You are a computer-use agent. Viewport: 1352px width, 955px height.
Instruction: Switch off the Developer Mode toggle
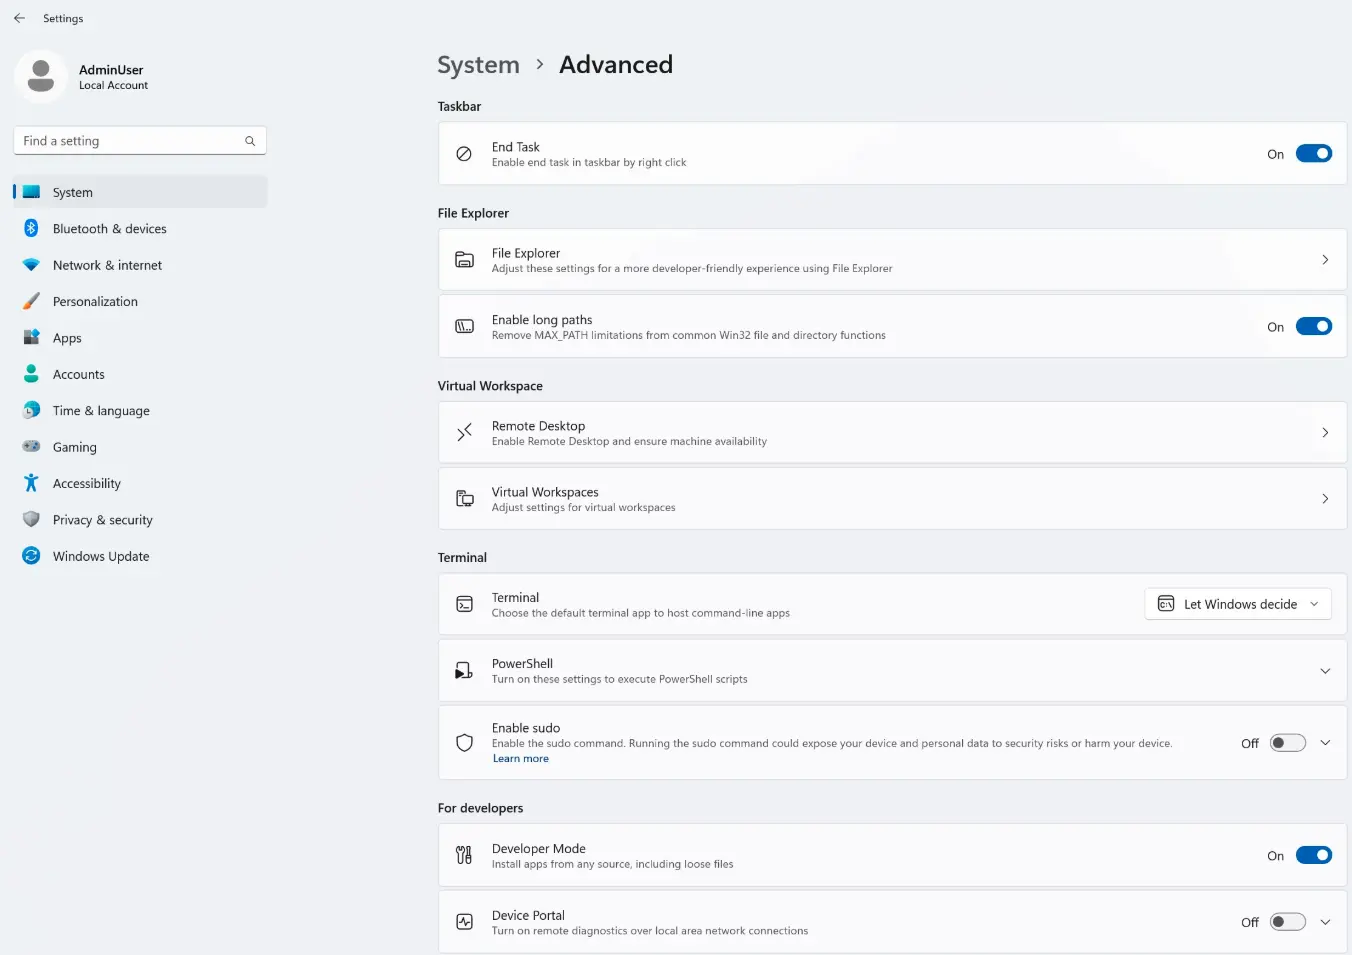(1313, 856)
